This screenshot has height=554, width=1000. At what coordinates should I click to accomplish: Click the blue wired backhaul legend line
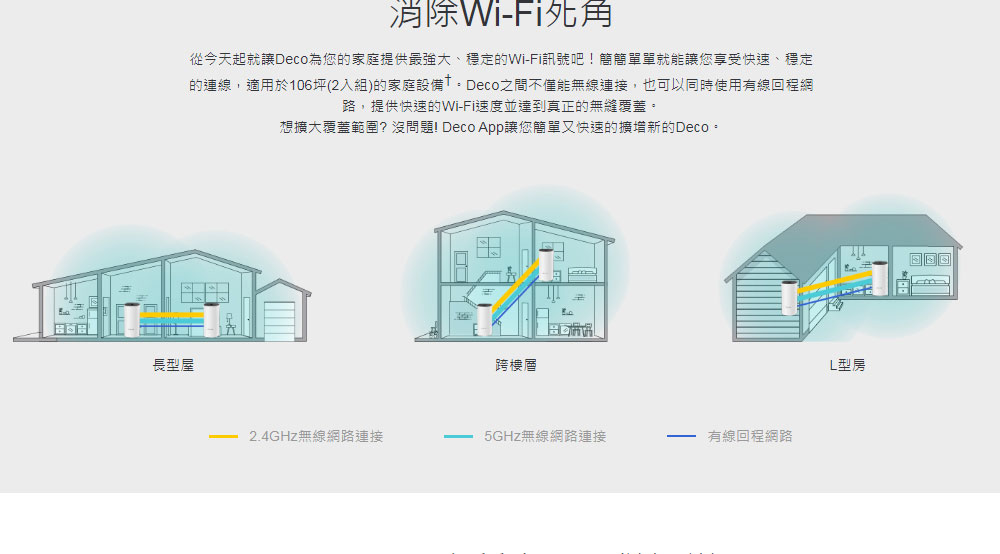point(681,436)
